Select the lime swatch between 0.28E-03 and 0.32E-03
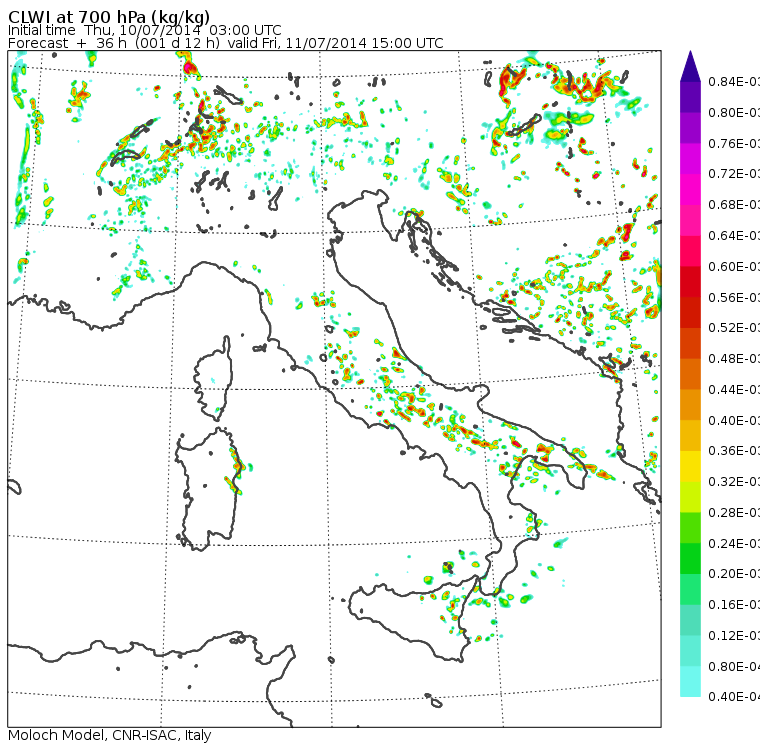Image resolution: width=760 pixels, height=749 pixels. coord(690,497)
